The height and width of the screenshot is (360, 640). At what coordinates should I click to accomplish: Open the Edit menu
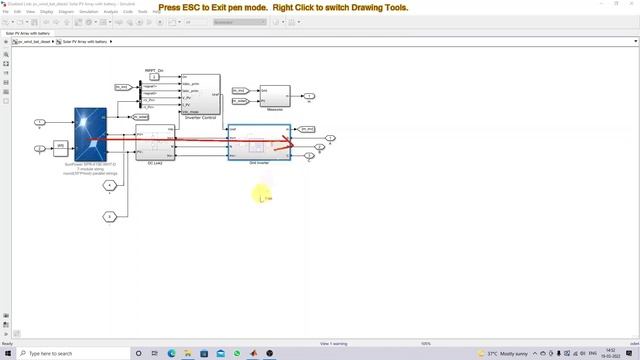tap(17, 12)
